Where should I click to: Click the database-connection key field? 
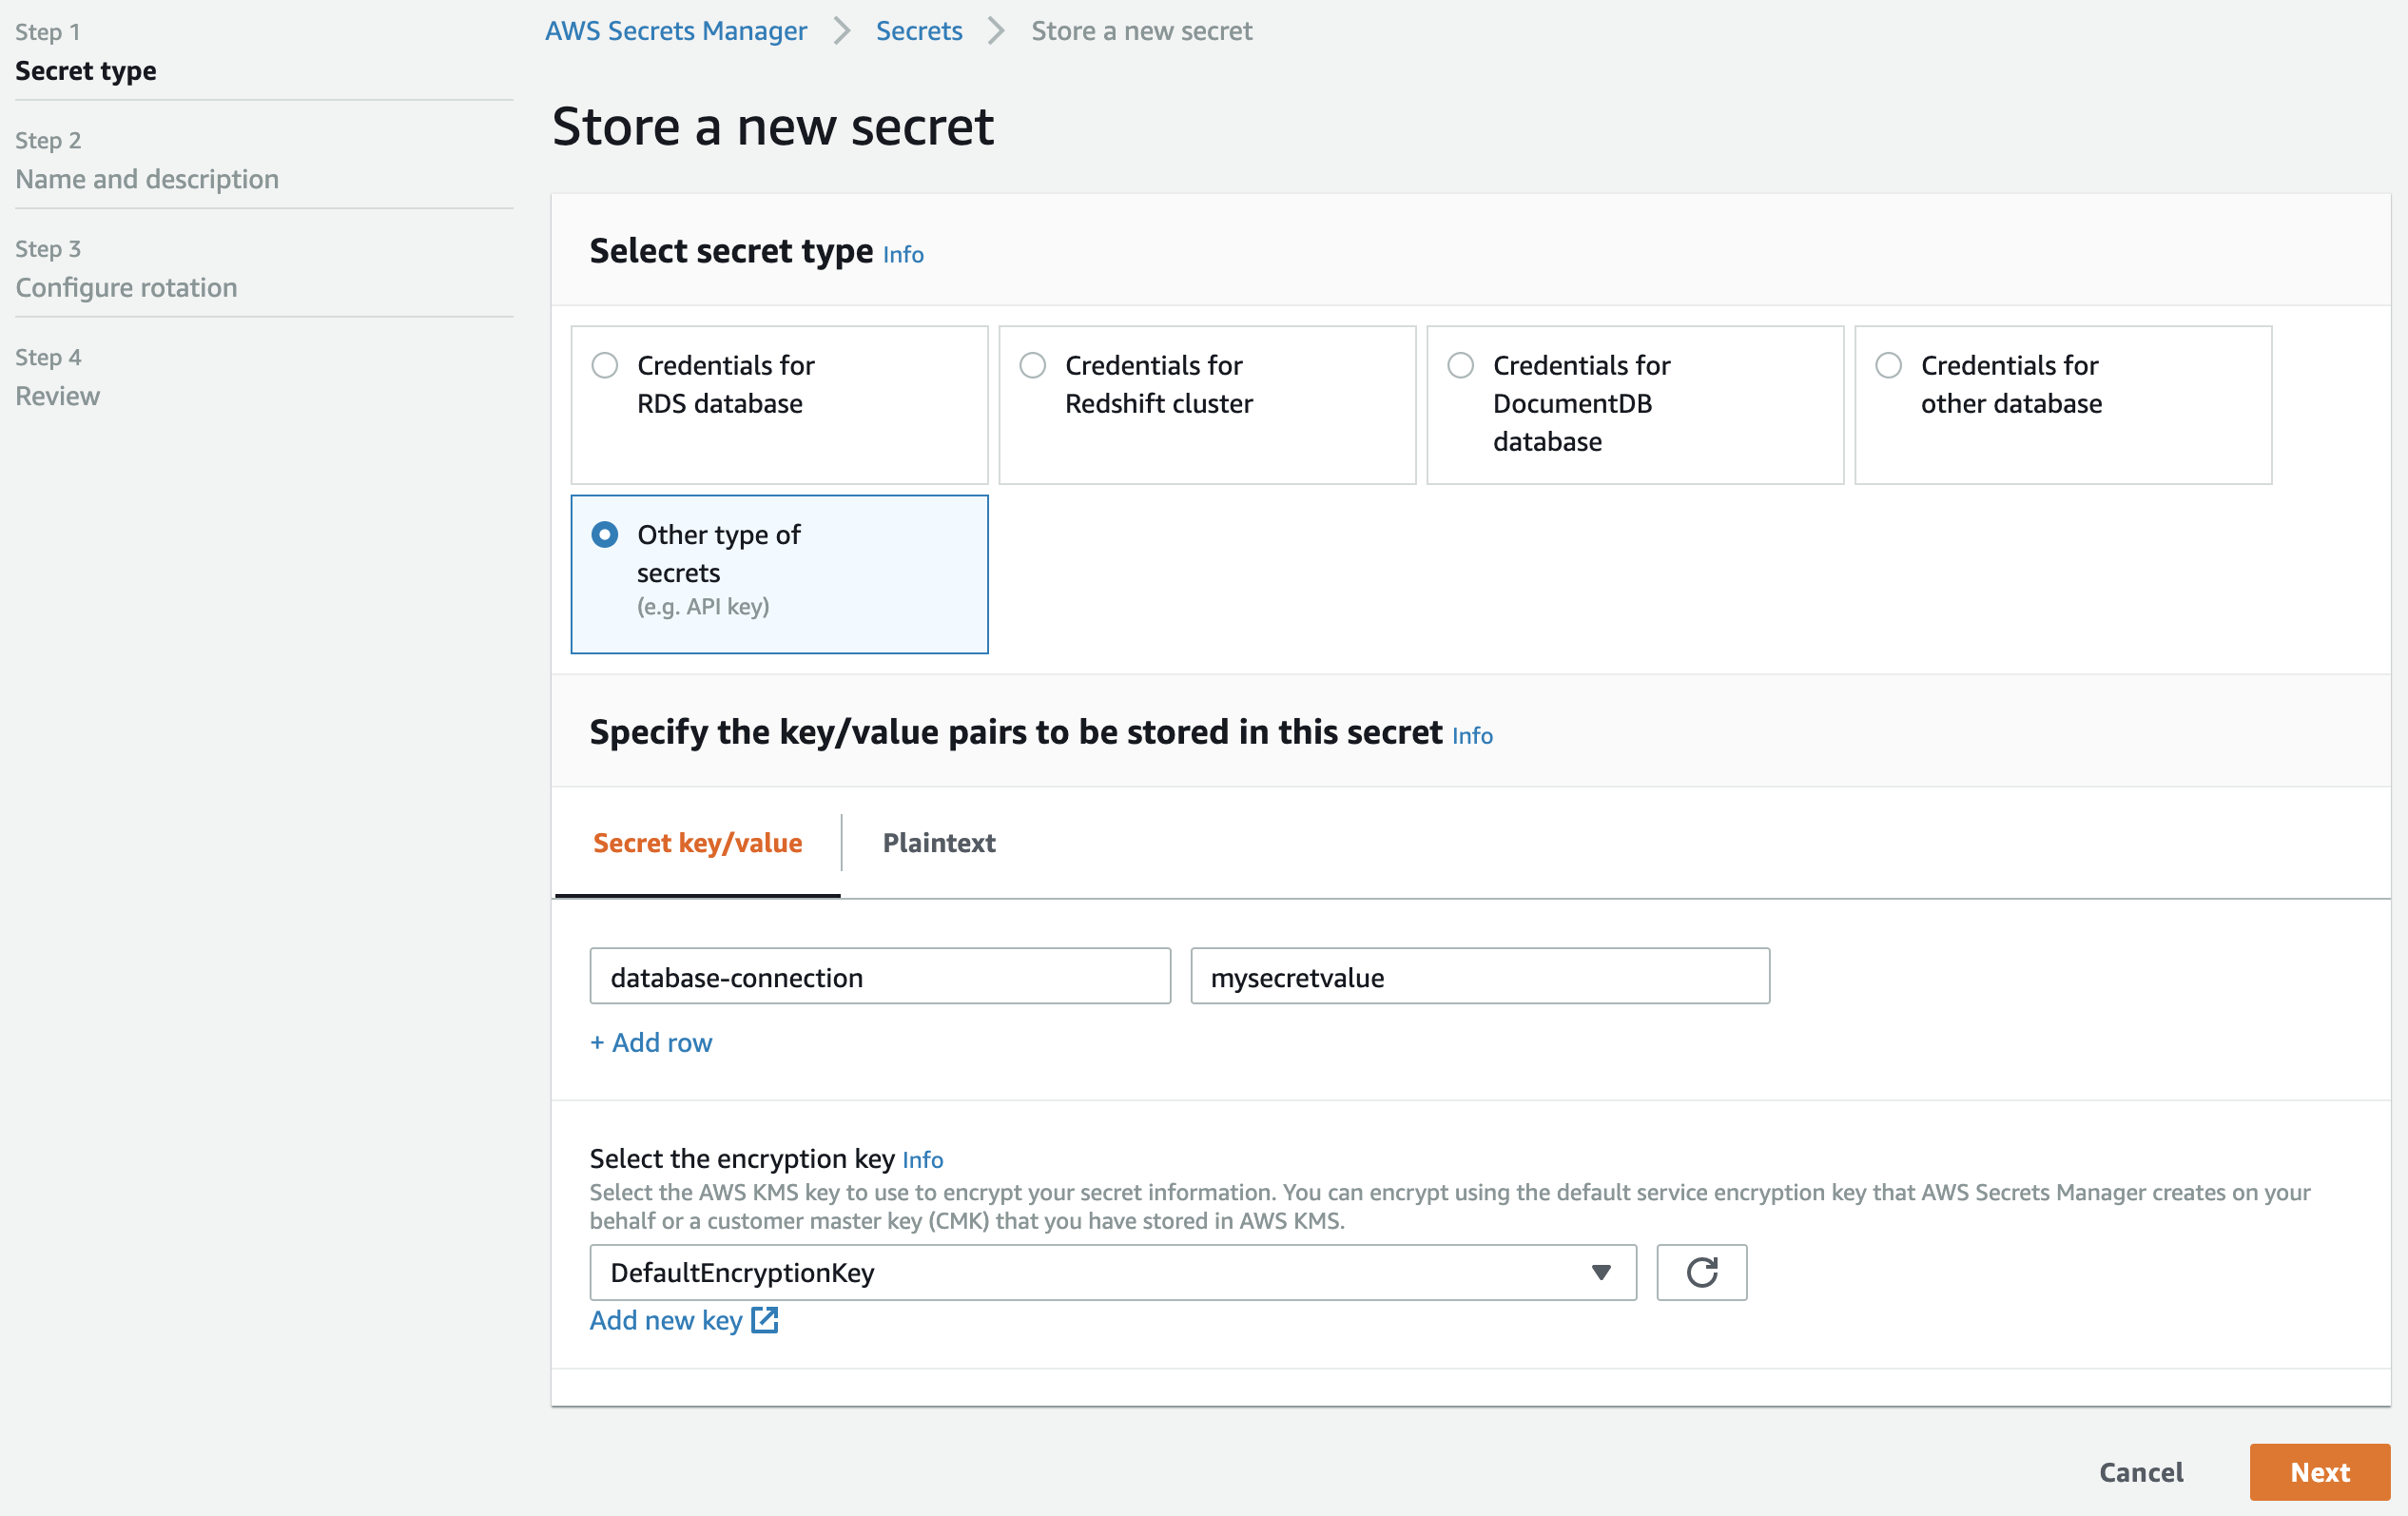point(880,976)
